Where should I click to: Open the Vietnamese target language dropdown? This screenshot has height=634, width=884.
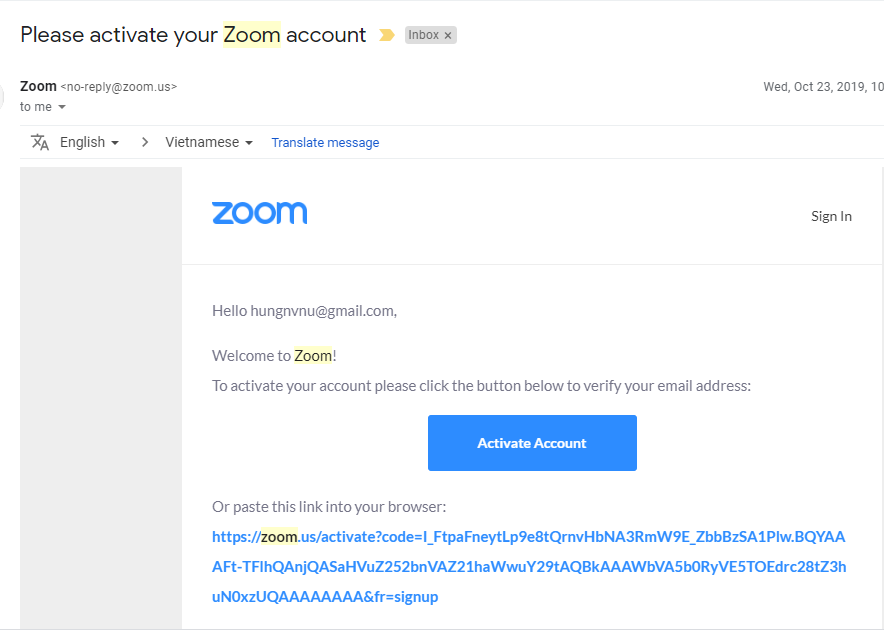point(208,142)
